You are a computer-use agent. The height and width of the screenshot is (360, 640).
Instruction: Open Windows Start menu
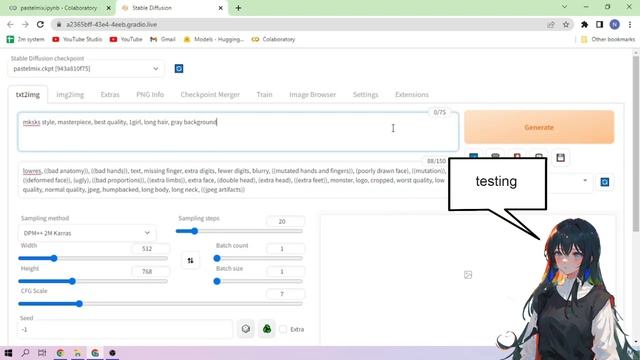[8, 353]
